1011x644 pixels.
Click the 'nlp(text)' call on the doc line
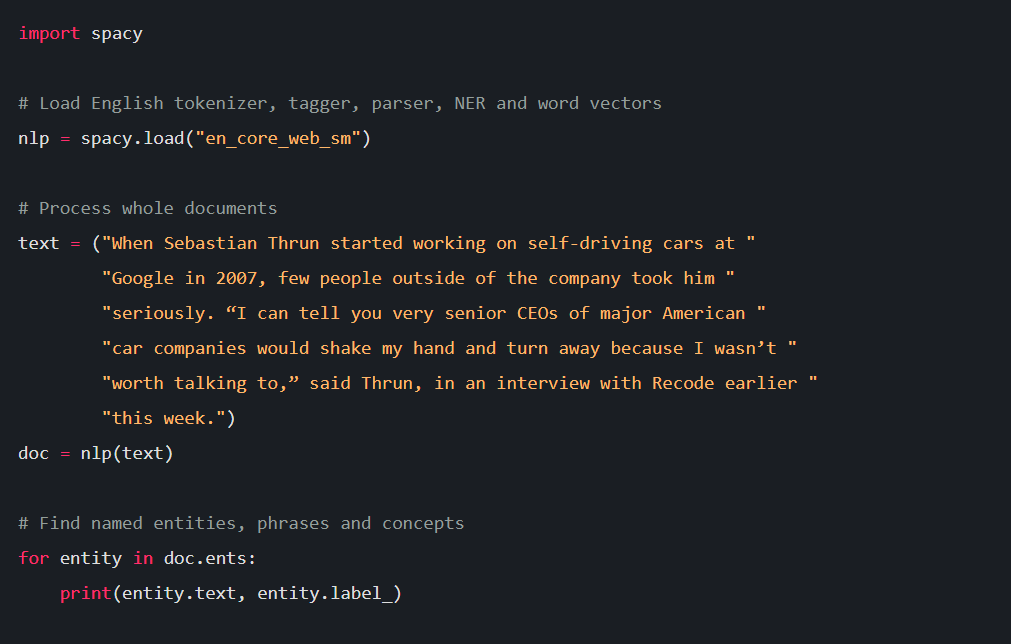127,454
